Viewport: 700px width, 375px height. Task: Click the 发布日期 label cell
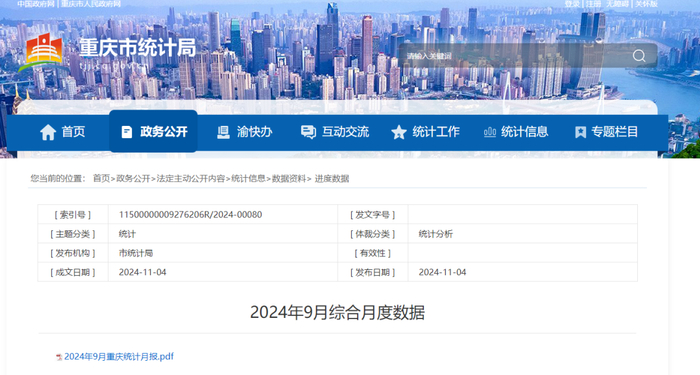tap(373, 272)
